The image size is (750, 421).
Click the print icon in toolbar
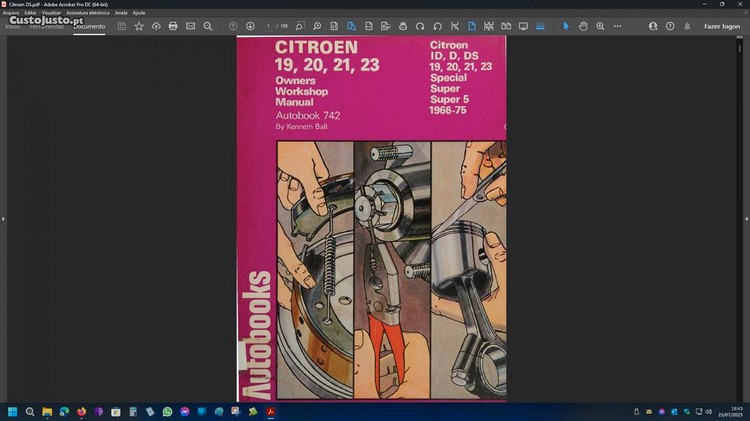click(x=173, y=26)
